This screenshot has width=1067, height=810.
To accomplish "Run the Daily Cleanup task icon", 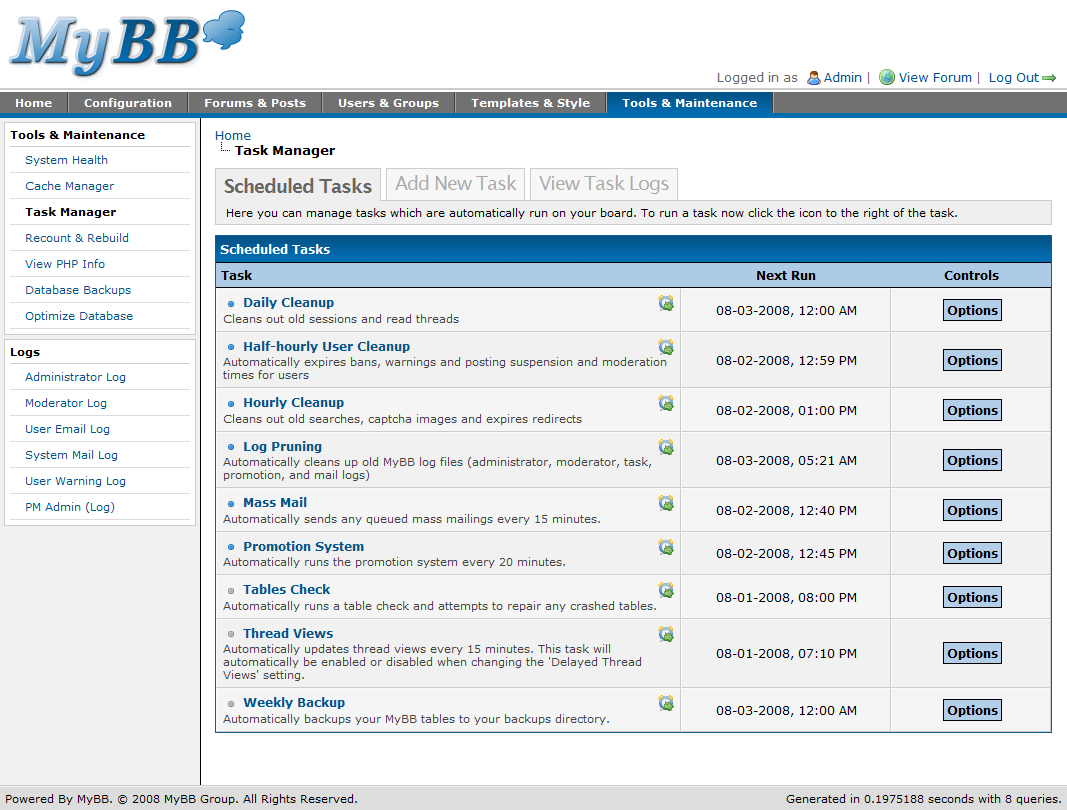I will coord(666,303).
